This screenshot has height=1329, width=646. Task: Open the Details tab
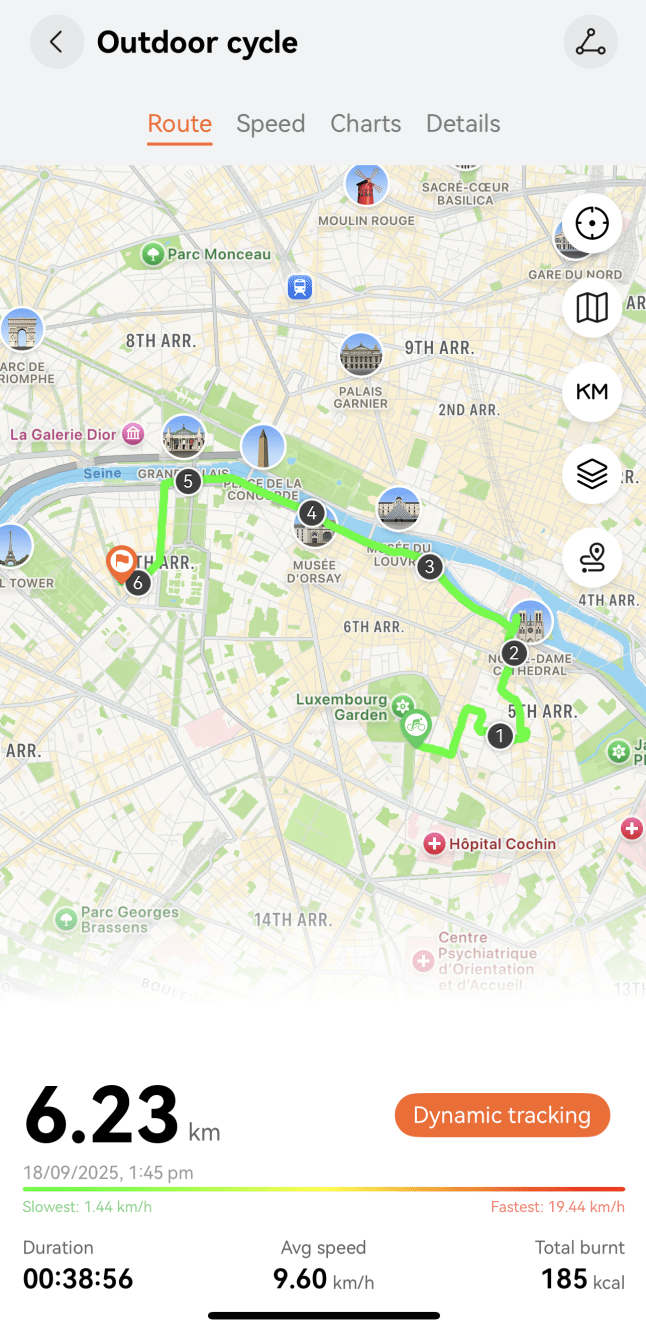point(463,124)
